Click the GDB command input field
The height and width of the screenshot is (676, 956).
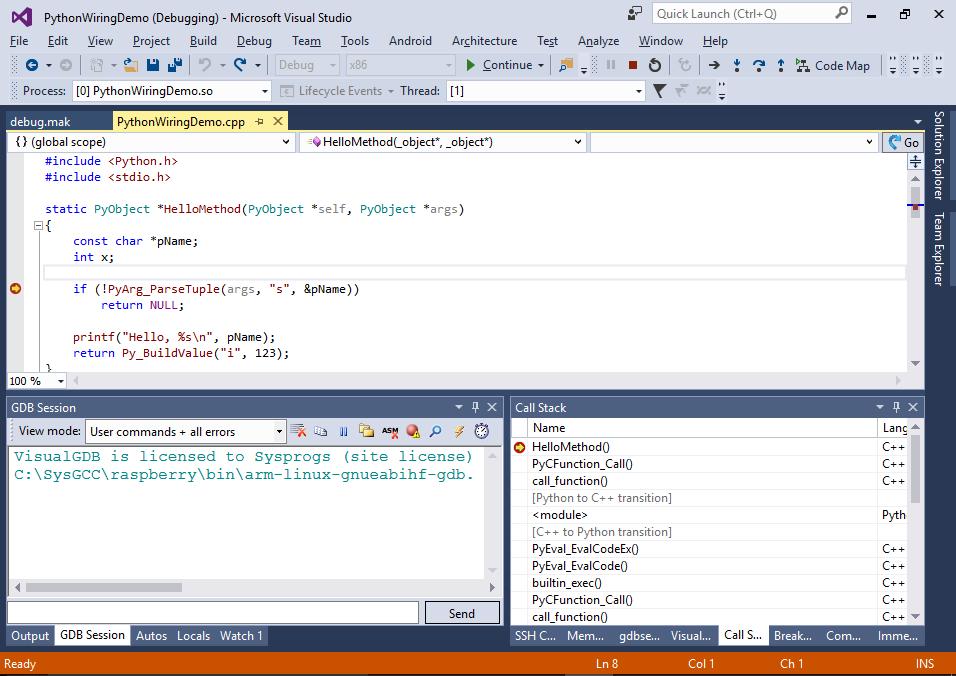pos(212,613)
